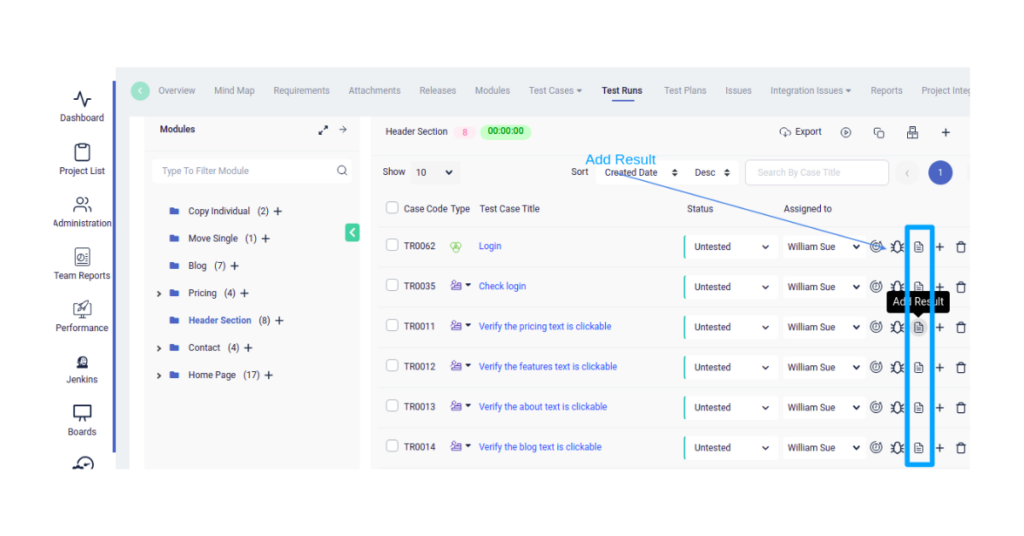Screen dimensions: 1024x536
Task: Click the delete trash icon for TR0062
Action: pyautogui.click(x=961, y=247)
